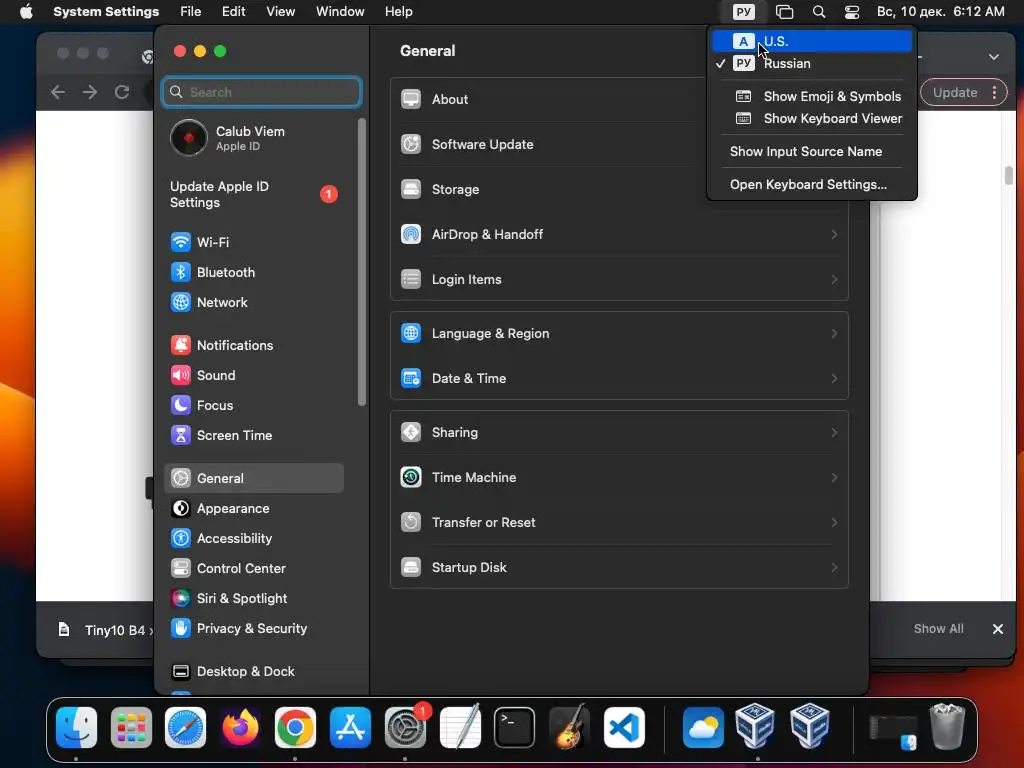Click the Chrome page scrollbar thumb
The width and height of the screenshot is (1024, 768).
(1009, 175)
